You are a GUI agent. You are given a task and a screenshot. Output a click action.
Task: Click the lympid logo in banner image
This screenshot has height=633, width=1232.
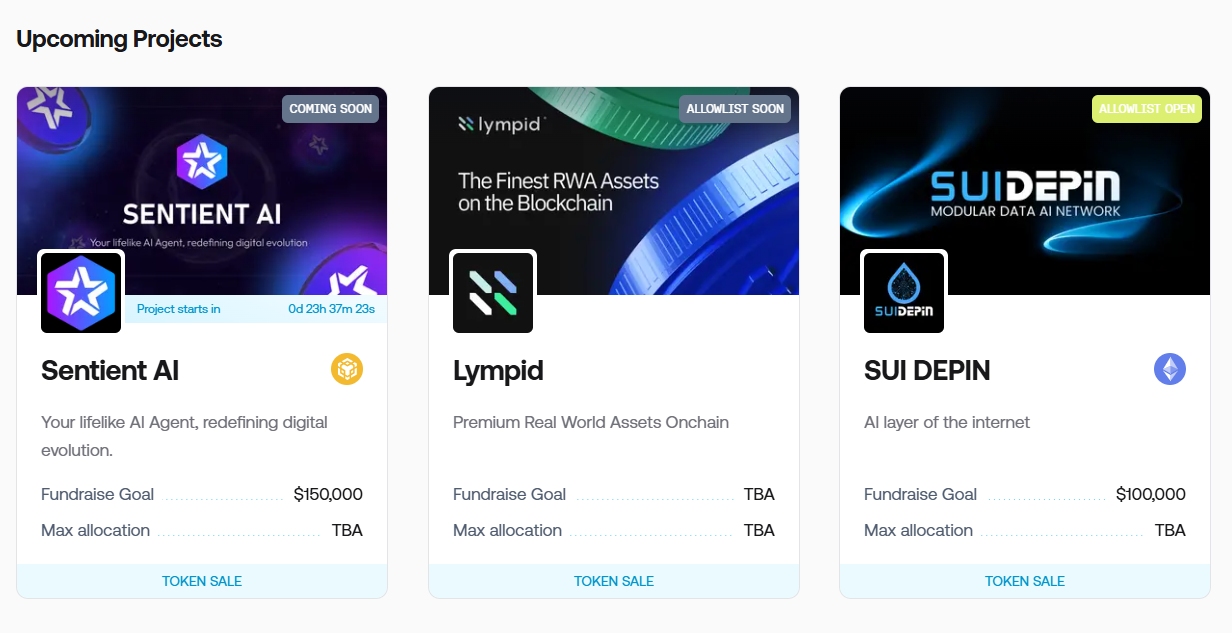[501, 124]
